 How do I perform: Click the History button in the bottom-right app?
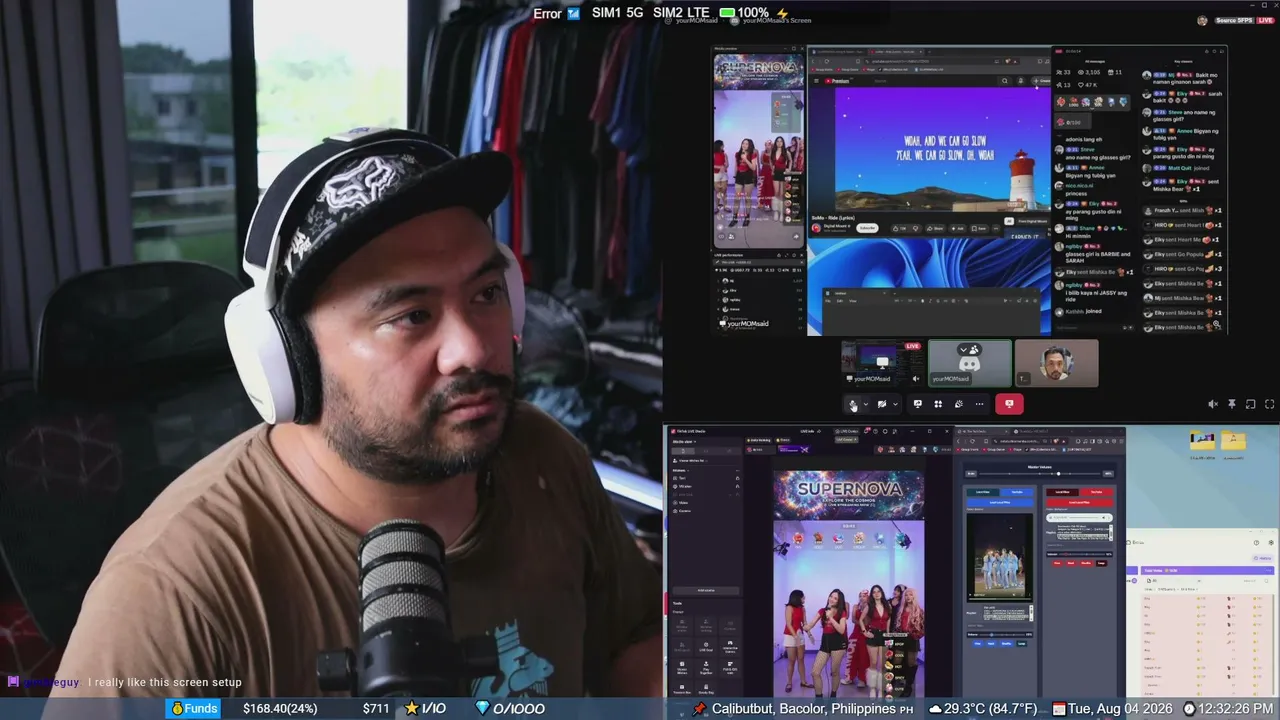(1263, 558)
